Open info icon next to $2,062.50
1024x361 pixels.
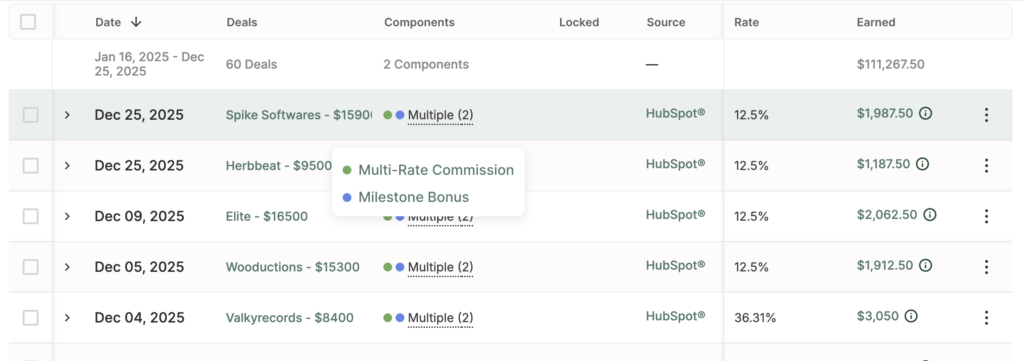coord(930,215)
